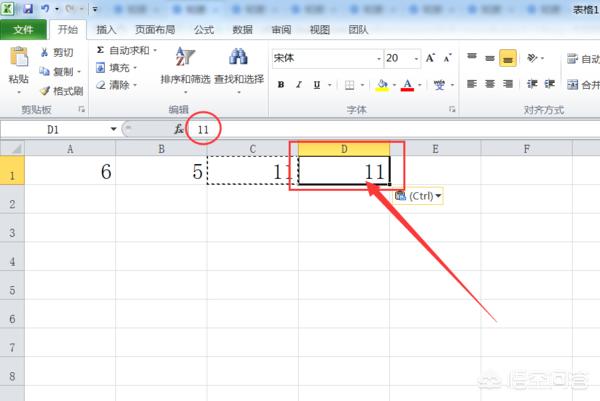The width and height of the screenshot is (600, 401).
Task: Click the text orientation icon
Action: point(532,58)
